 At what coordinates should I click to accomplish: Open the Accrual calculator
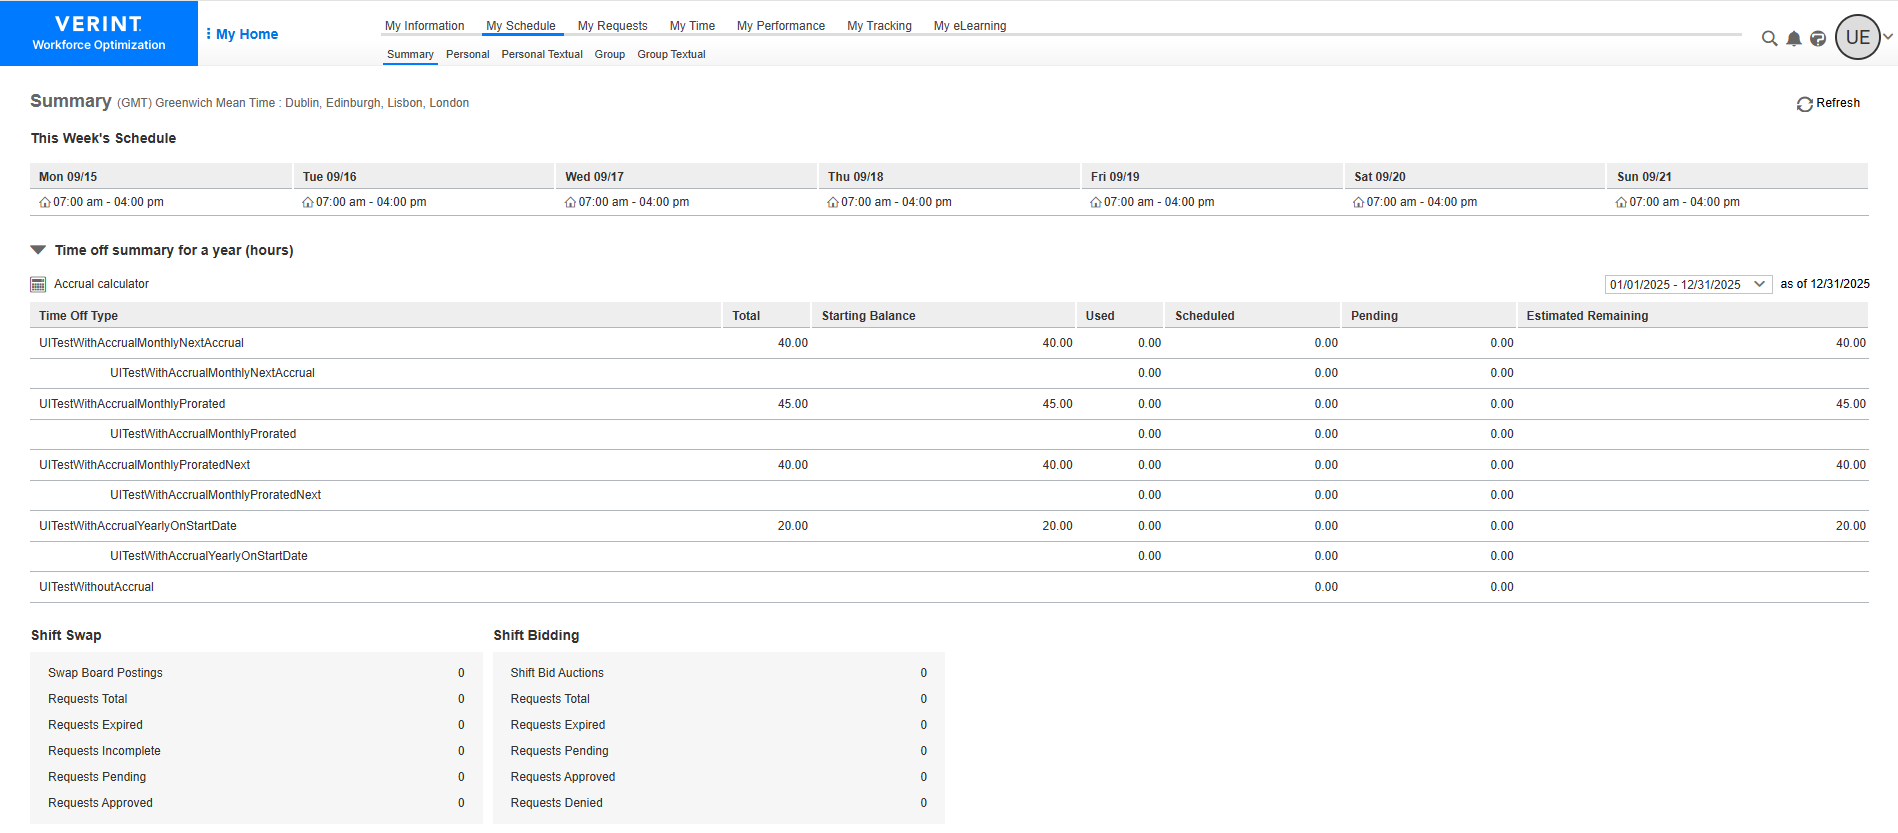(101, 284)
